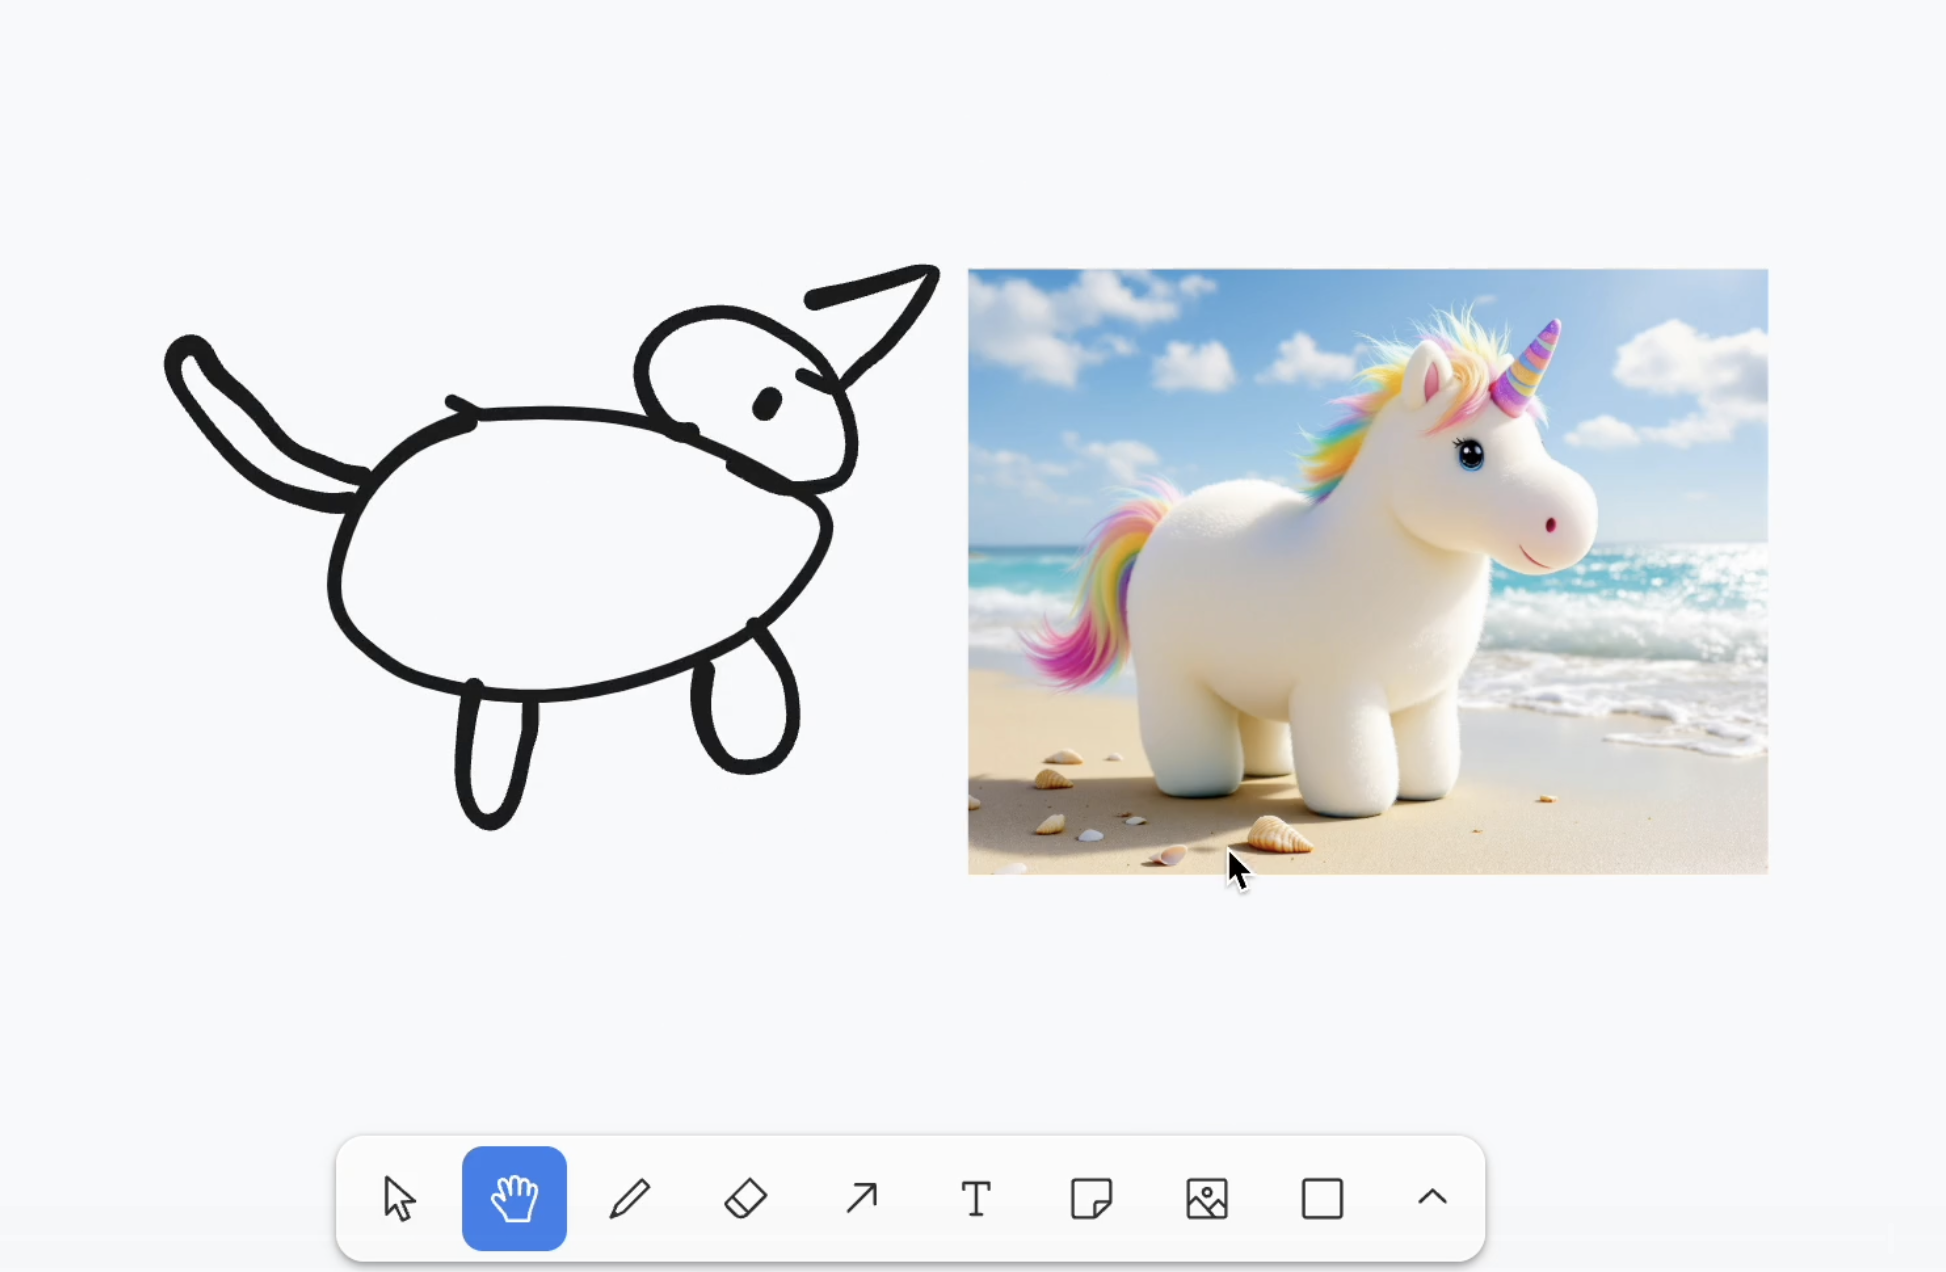1946x1272 pixels.
Task: Expand more tools with the chevron
Action: (1432, 1198)
